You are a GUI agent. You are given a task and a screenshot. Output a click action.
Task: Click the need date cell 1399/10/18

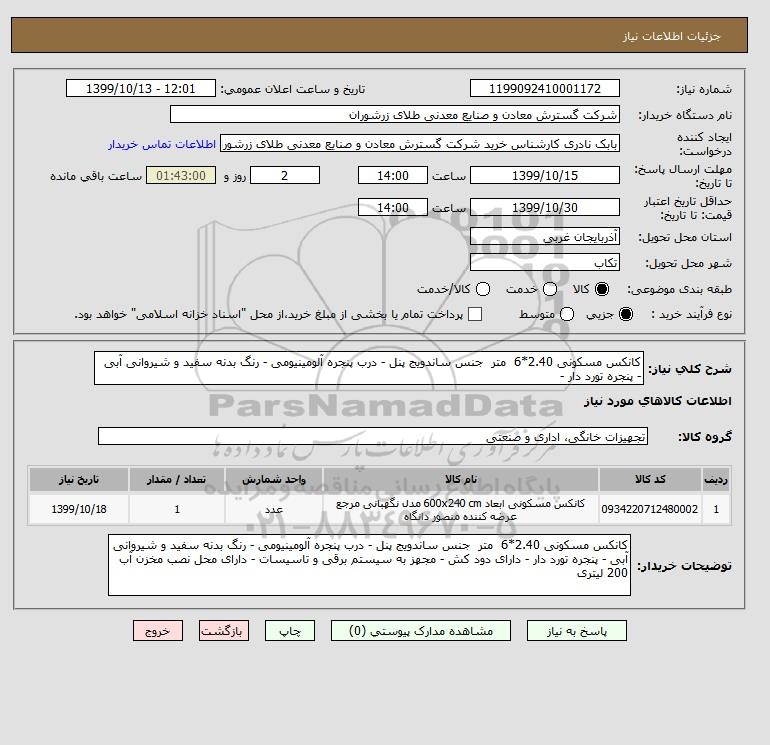79,509
